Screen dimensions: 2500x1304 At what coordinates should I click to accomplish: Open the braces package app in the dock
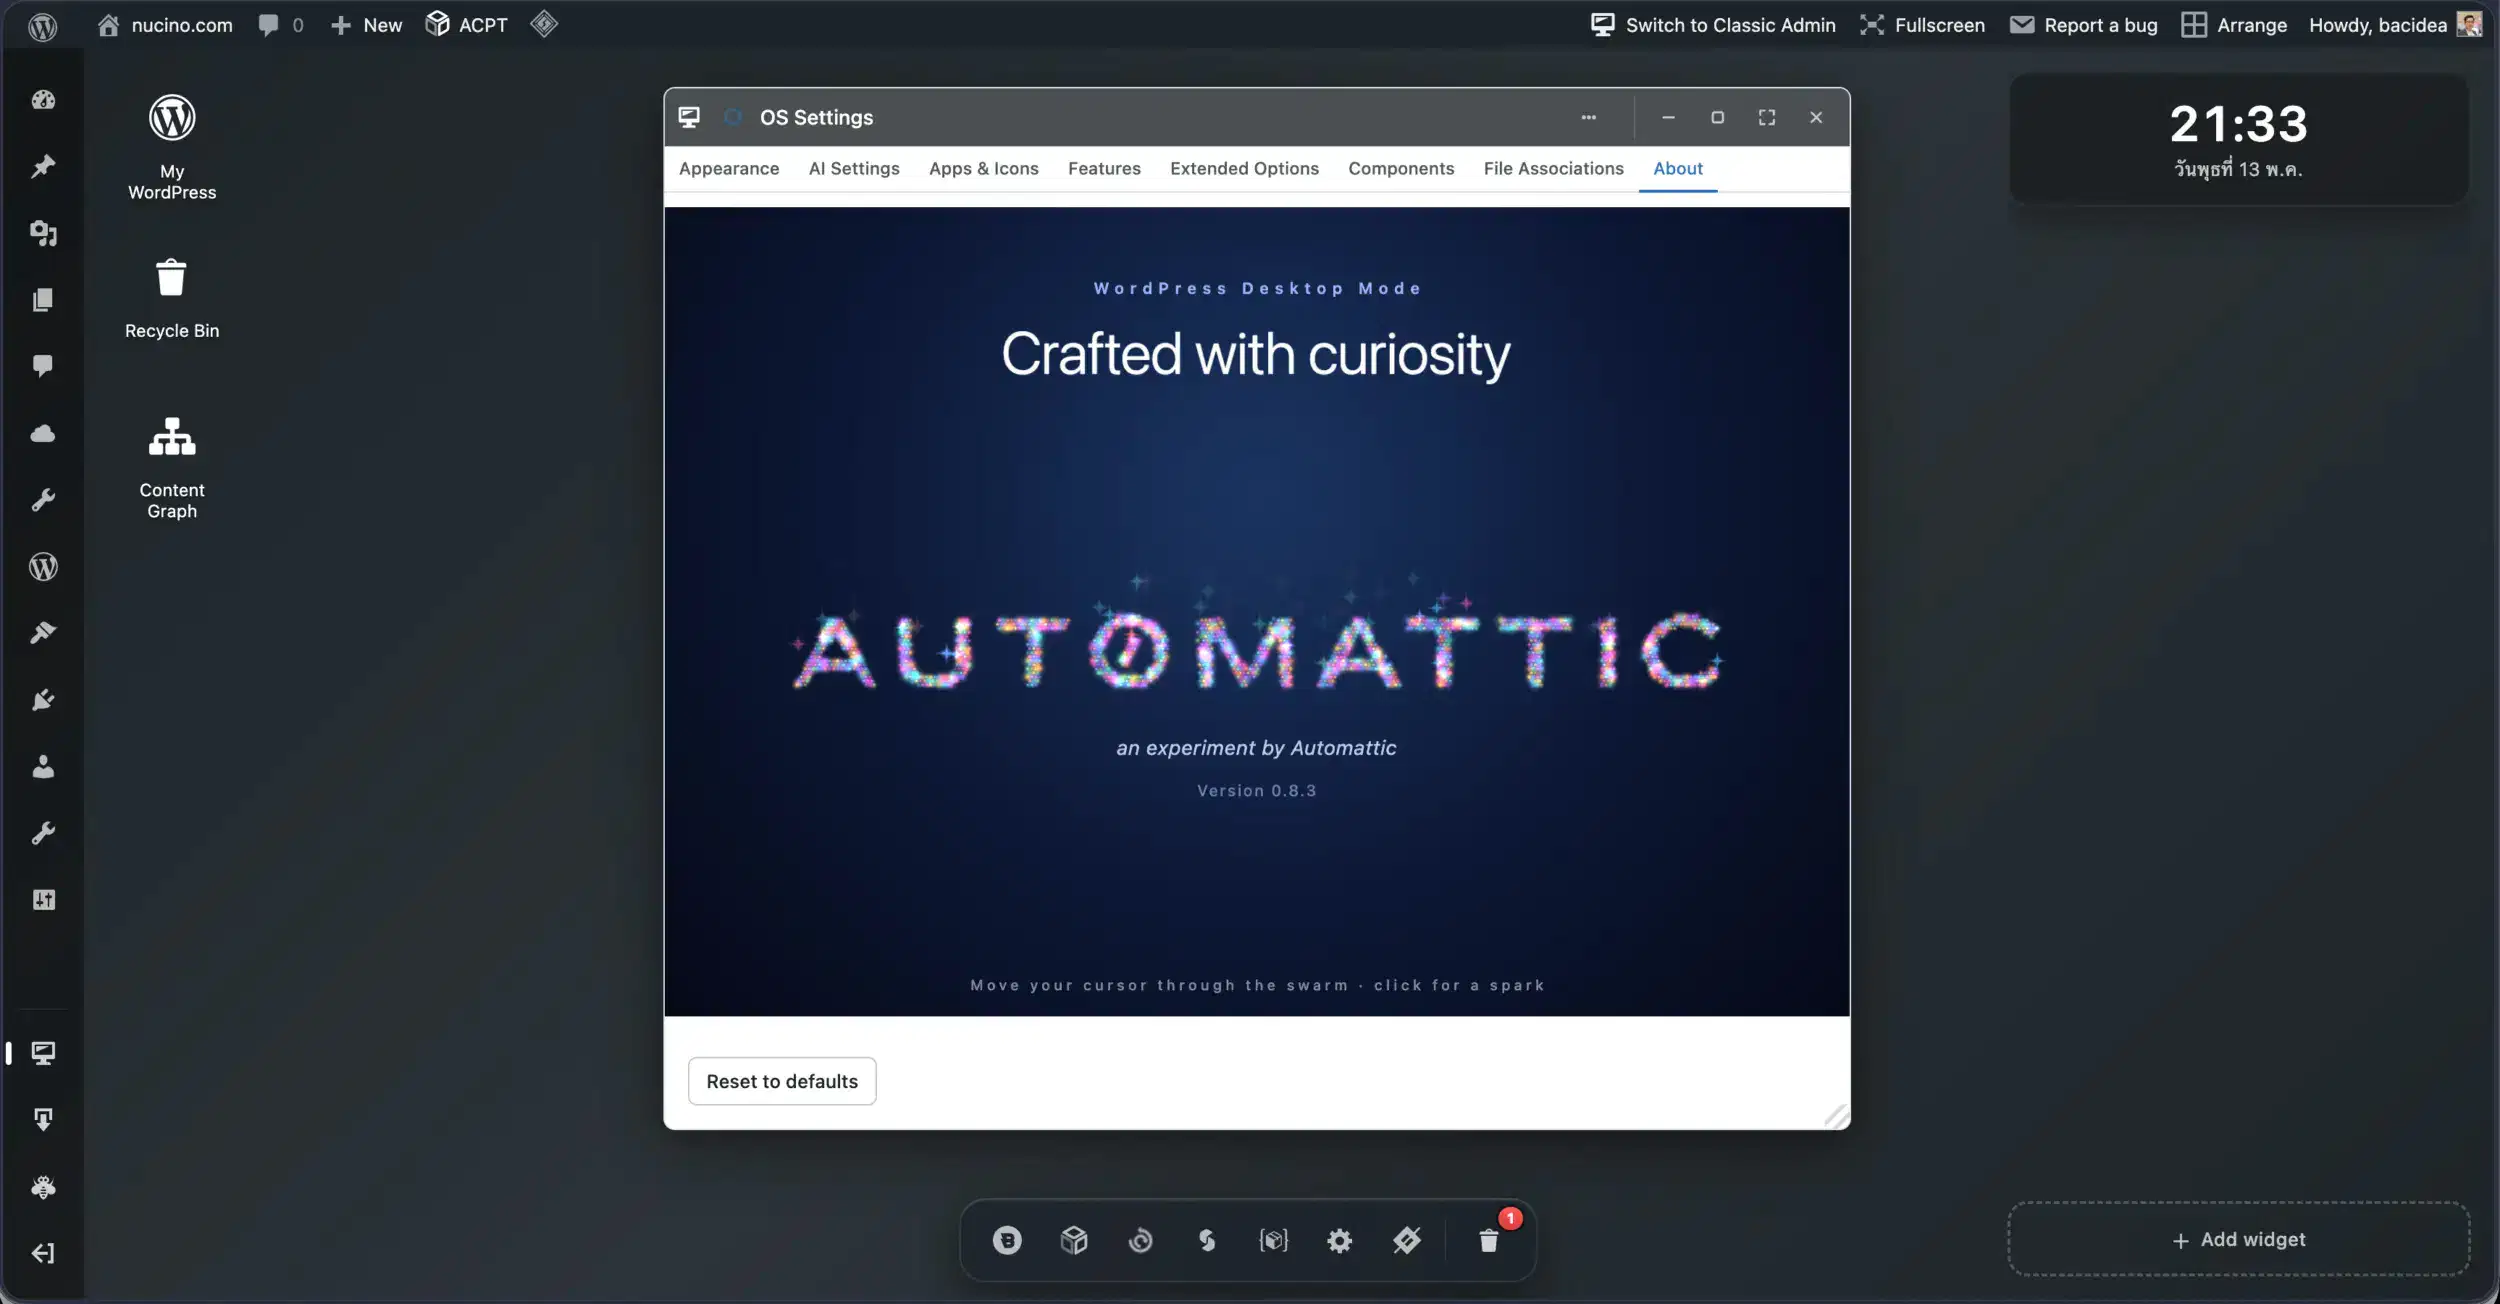click(x=1273, y=1240)
